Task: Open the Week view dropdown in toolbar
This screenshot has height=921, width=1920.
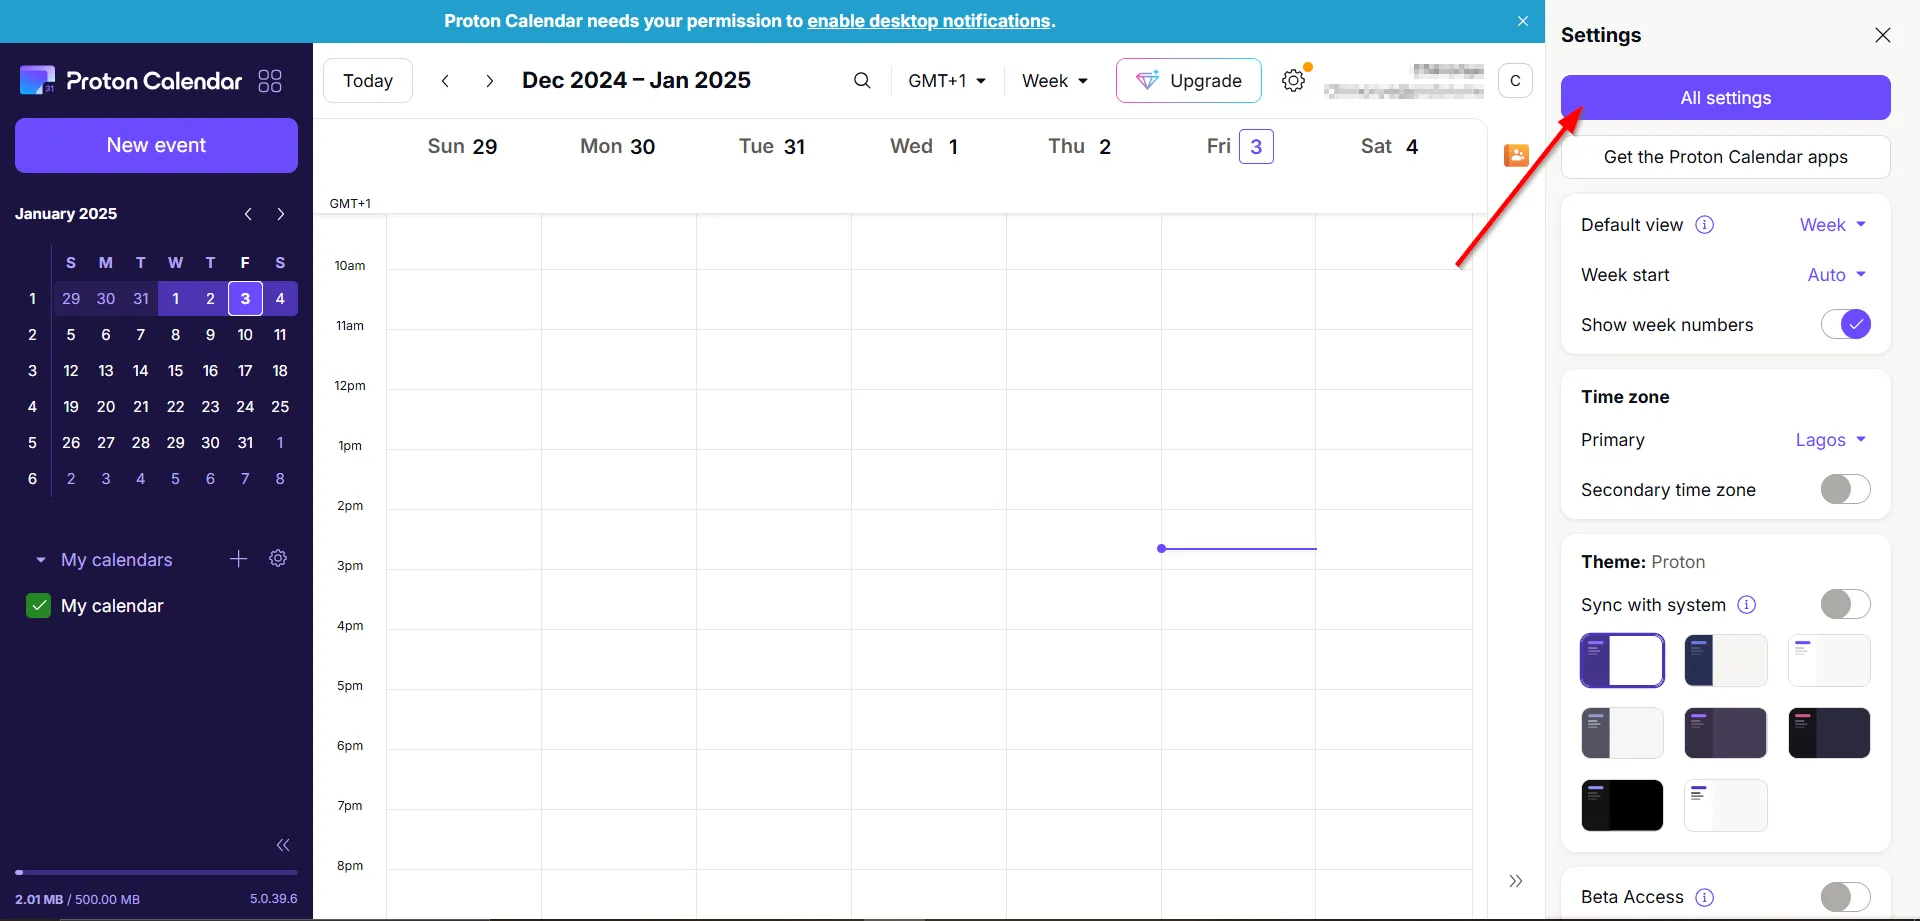Action: click(1054, 81)
